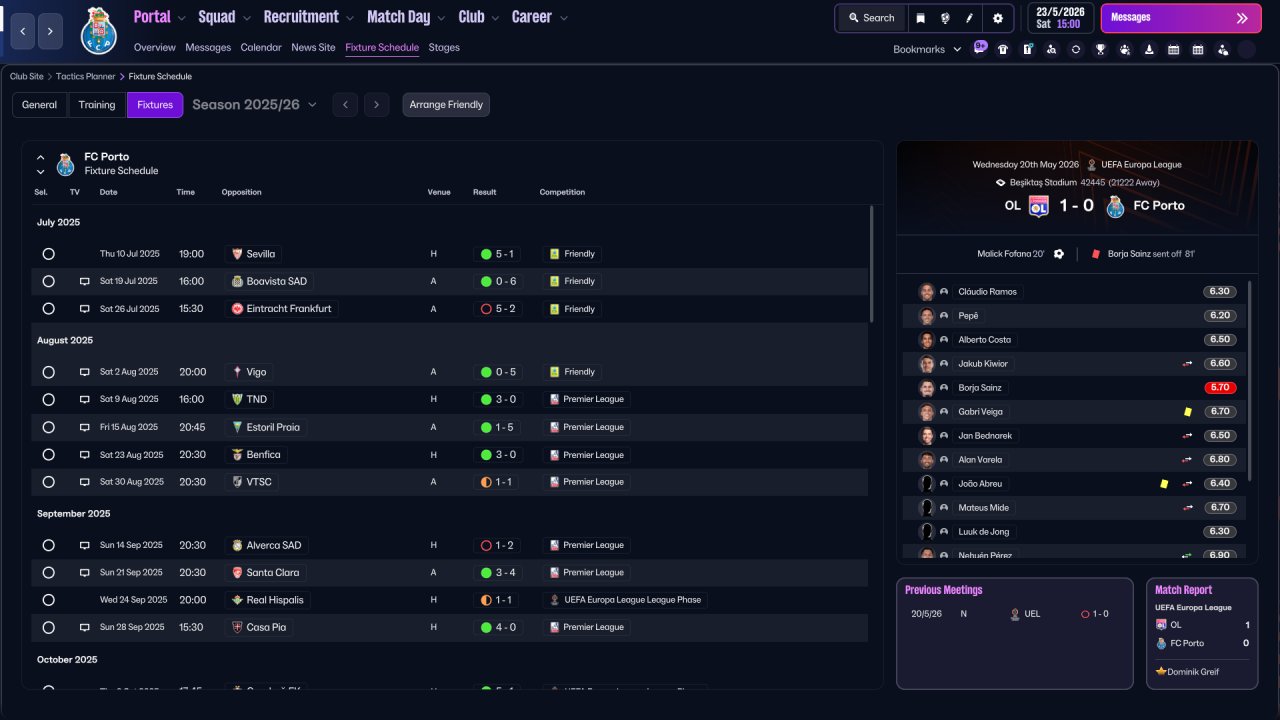Click the goal ball icon beside Malick Fofana
Image resolution: width=1280 pixels, height=720 pixels.
[1059, 254]
